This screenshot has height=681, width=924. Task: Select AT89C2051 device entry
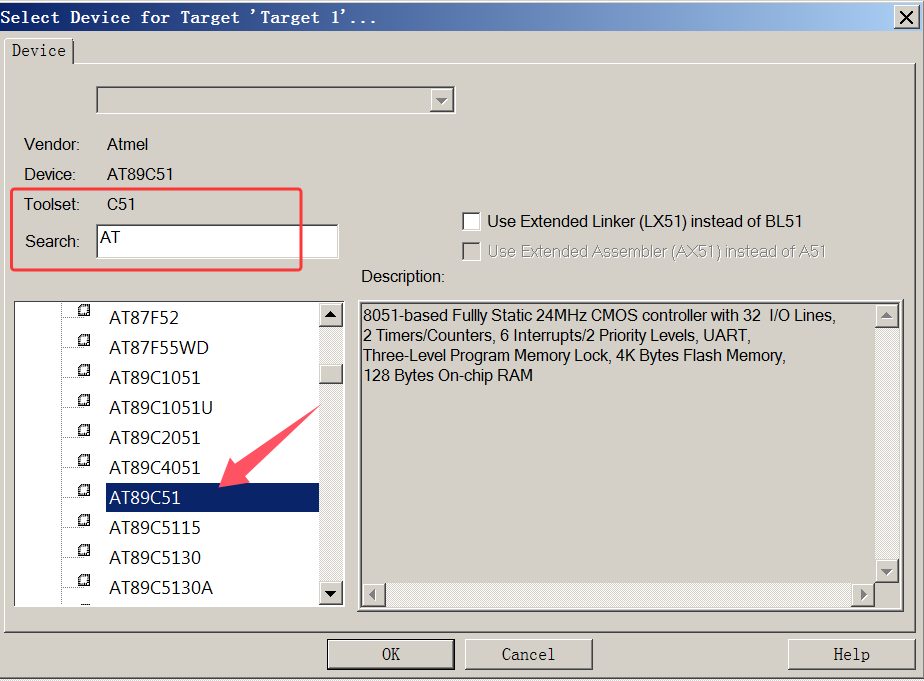[155, 438]
